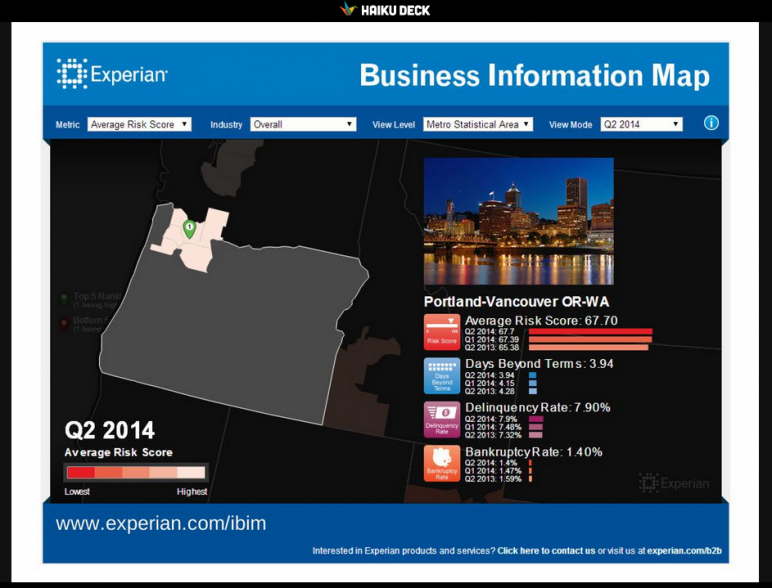Click 'Average Risk Score: 67.70' text
The height and width of the screenshot is (588, 772).
pyautogui.click(x=541, y=321)
